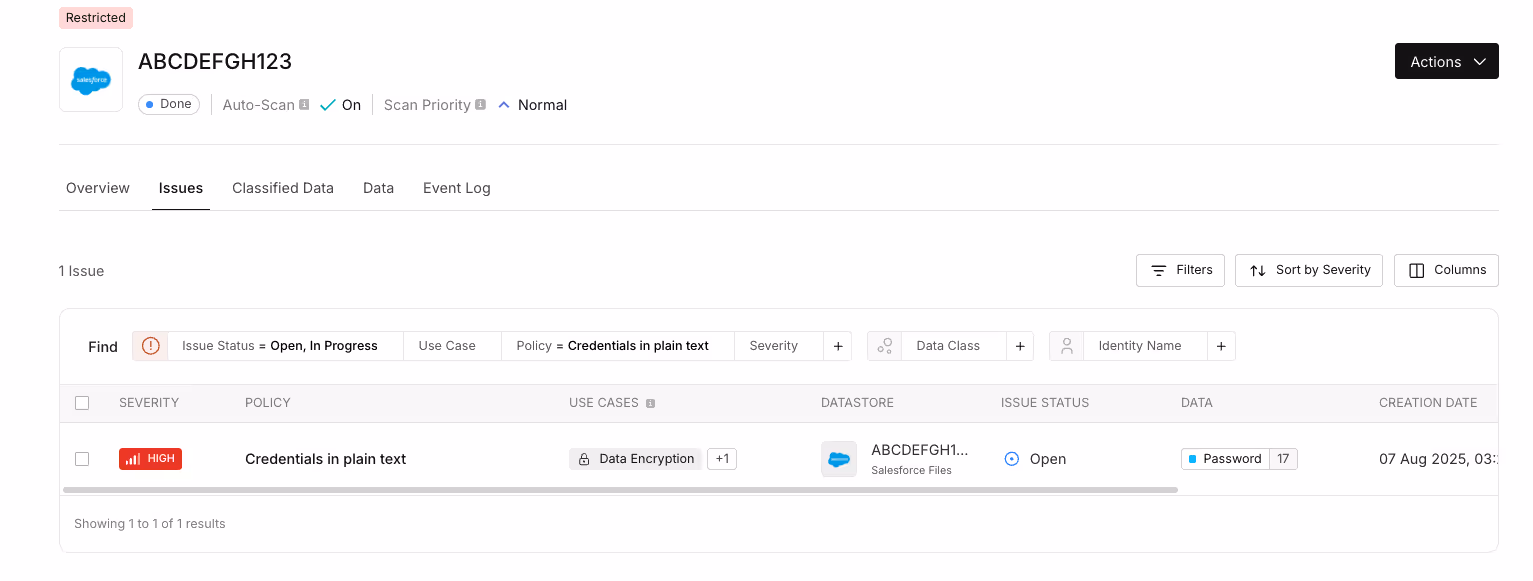Click the Auto-Scan On checkmark
Image resolution: width=1533 pixels, height=581 pixels.
[x=327, y=105]
